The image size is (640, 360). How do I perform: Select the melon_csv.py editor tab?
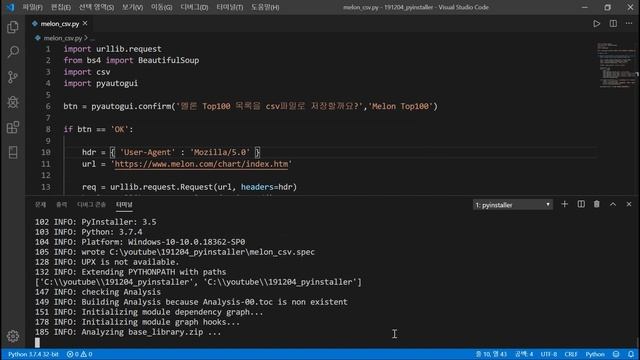pyautogui.click(x=60, y=24)
